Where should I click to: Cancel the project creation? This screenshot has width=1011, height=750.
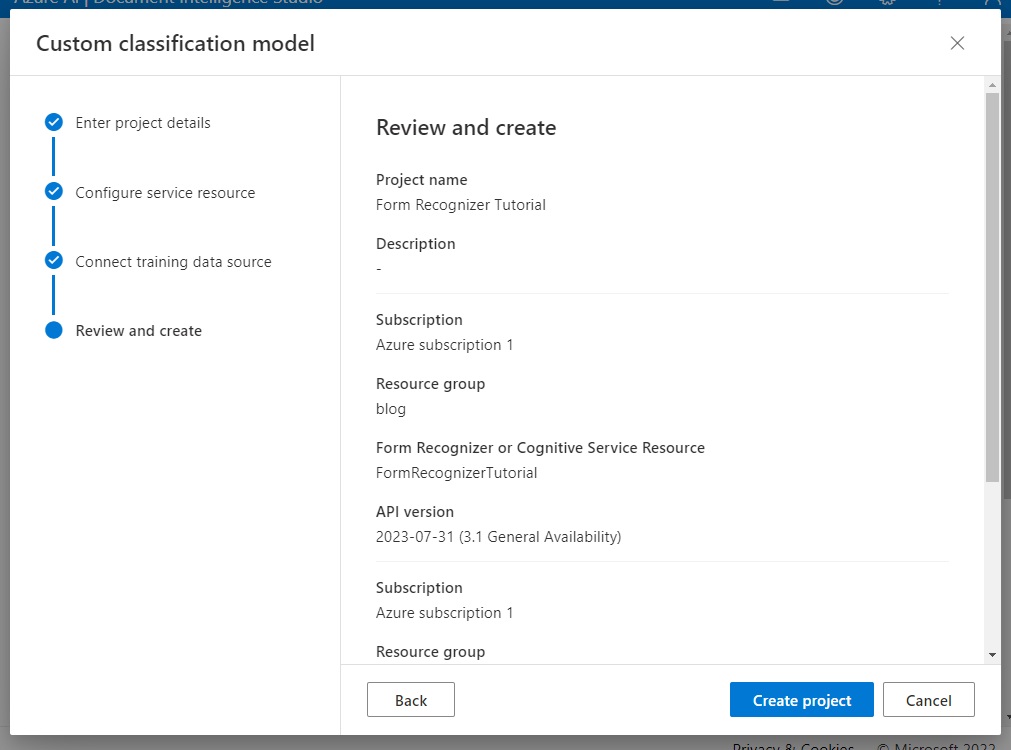[x=928, y=700]
